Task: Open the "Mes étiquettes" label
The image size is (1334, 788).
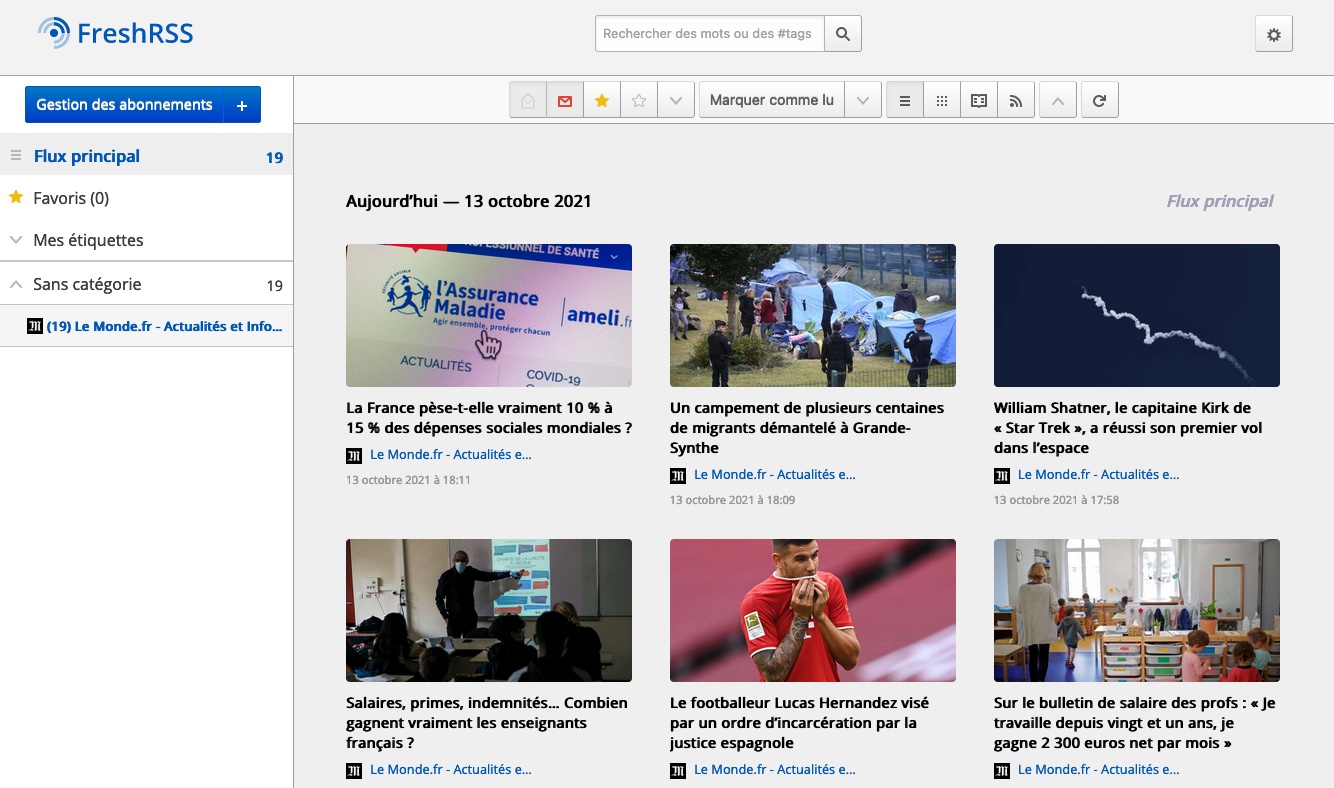Action: point(88,240)
